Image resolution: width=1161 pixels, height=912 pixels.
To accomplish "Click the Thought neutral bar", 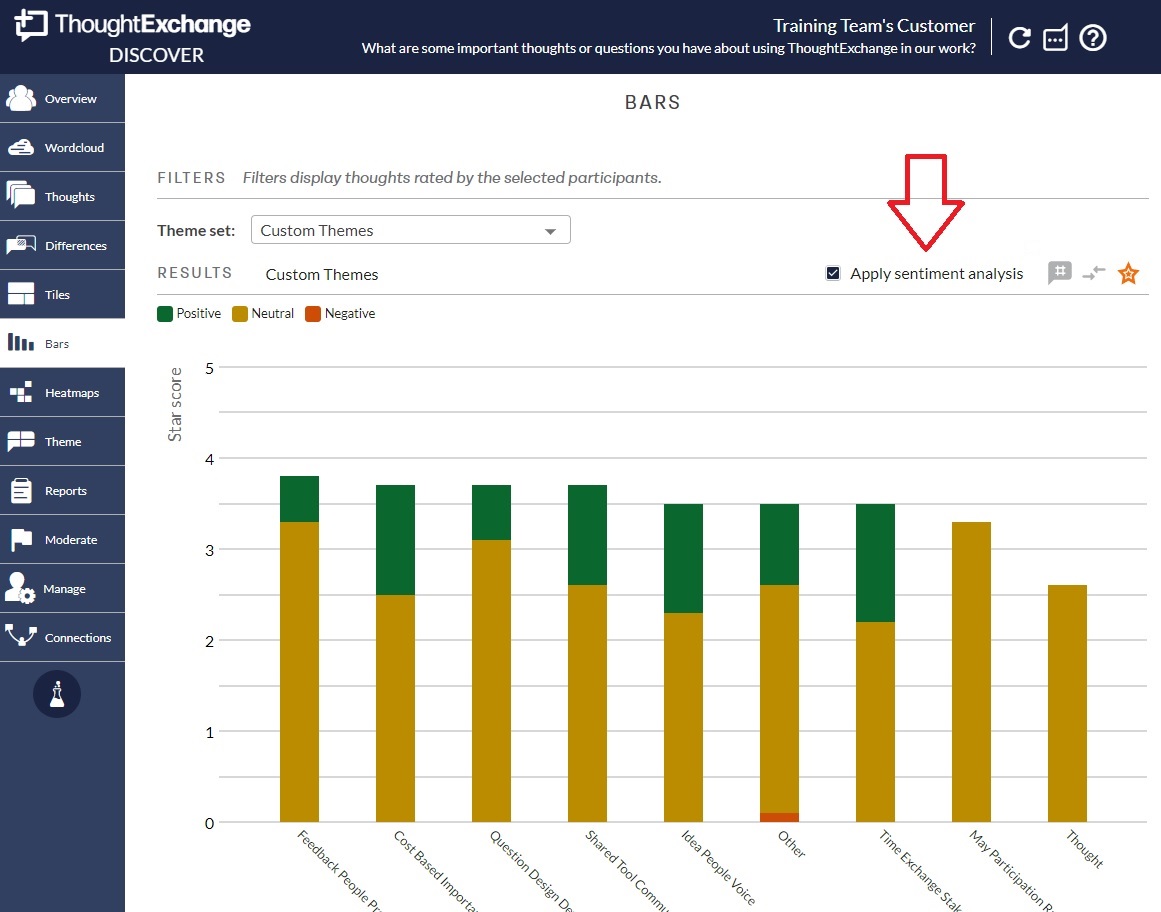I will 1067,703.
